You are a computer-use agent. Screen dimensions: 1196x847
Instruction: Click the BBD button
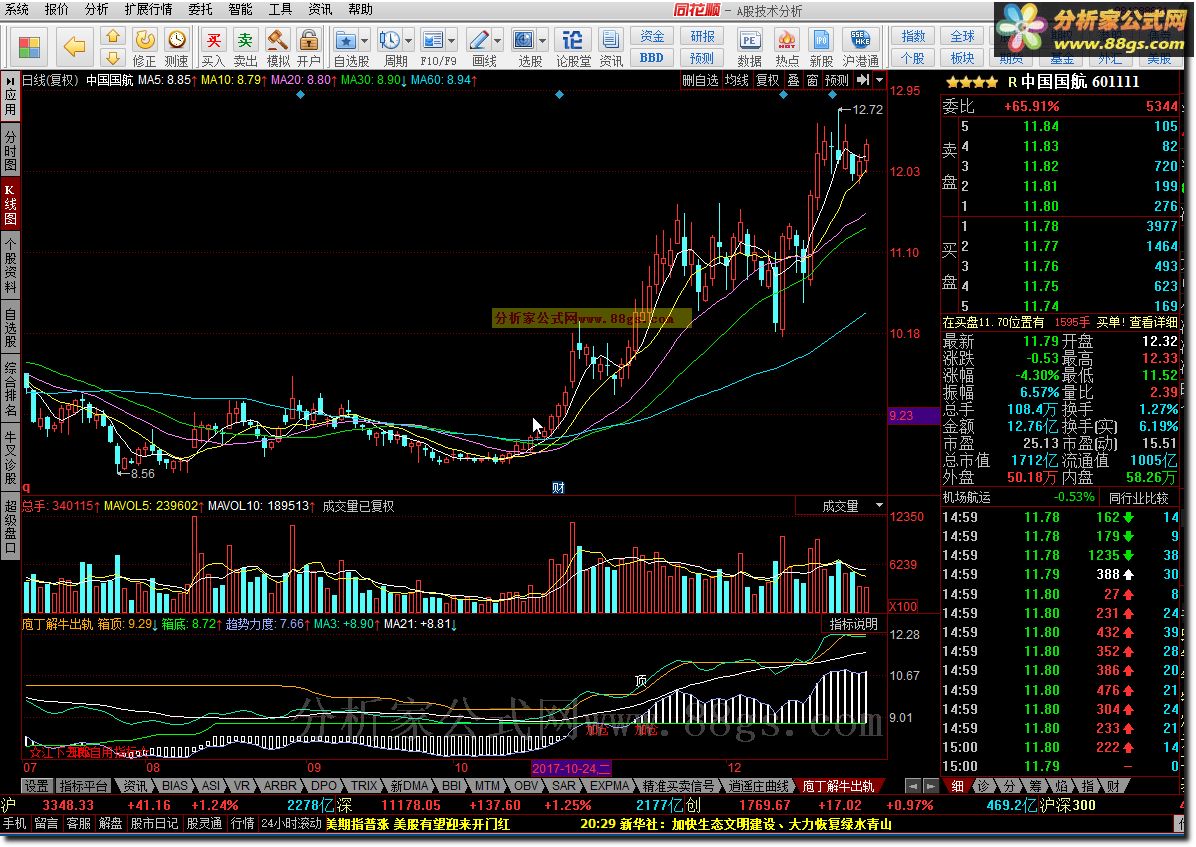tap(651, 58)
